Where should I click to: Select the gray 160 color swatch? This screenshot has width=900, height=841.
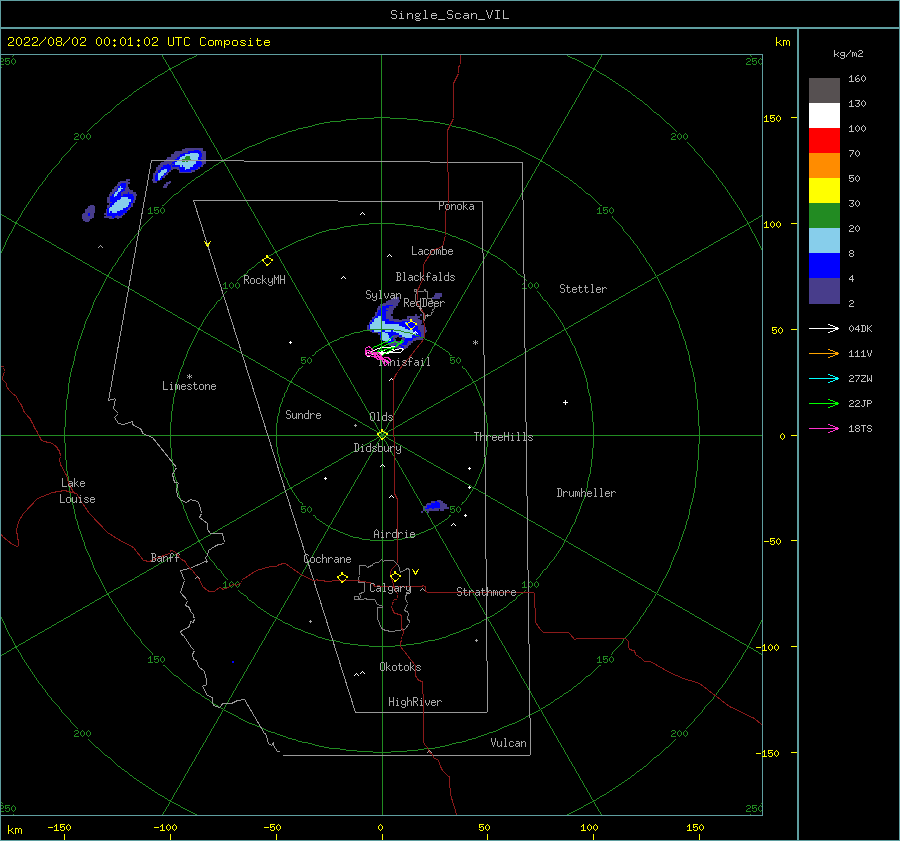824,90
